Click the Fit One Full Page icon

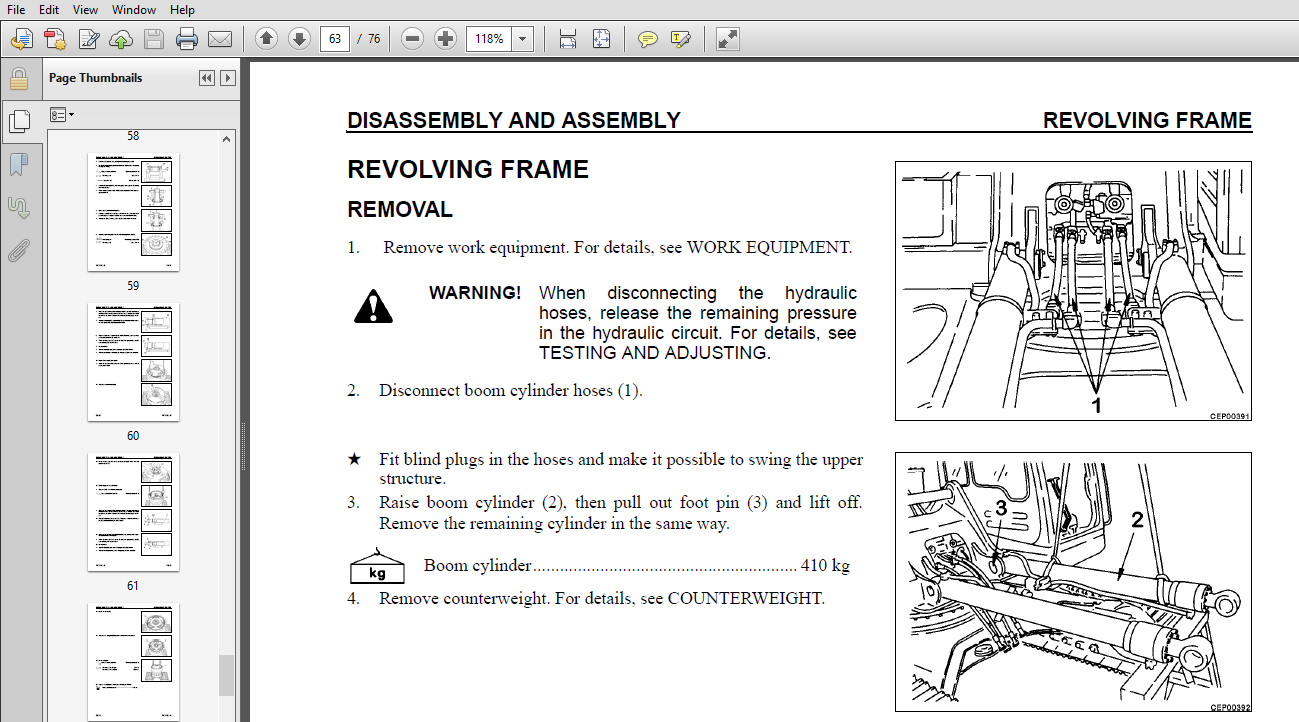tap(601, 39)
